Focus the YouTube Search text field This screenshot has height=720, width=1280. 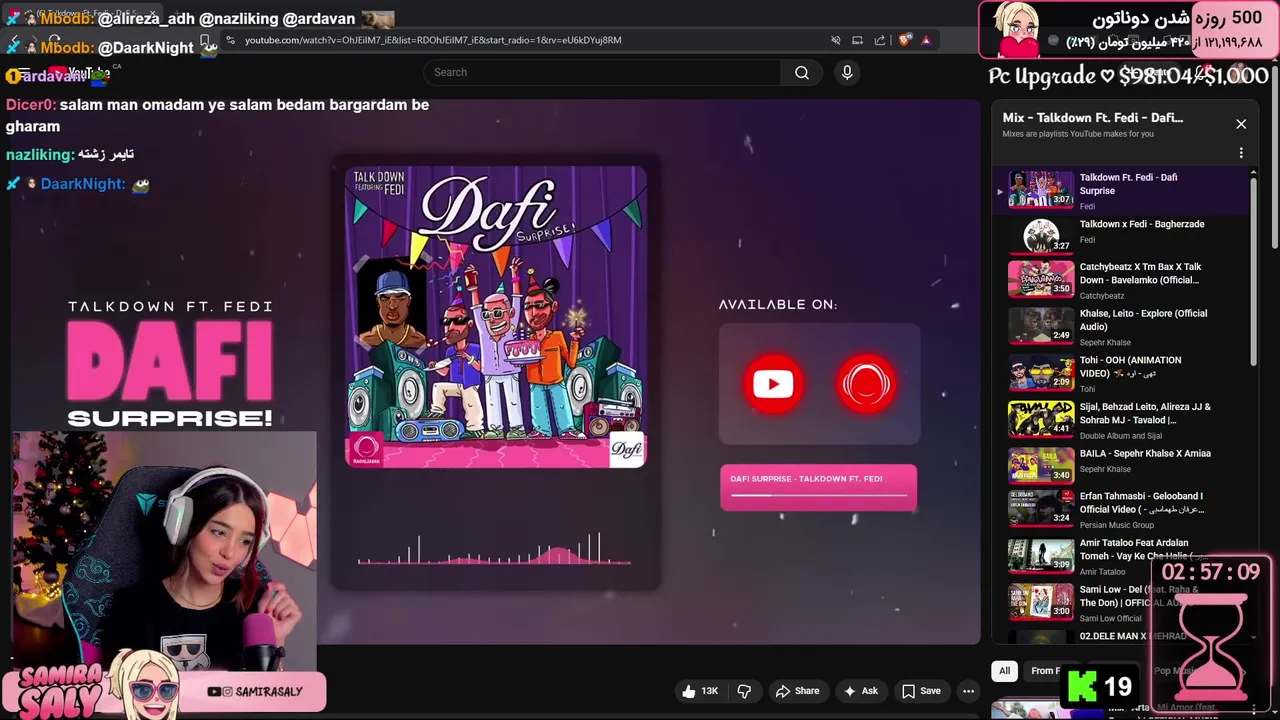point(602,72)
